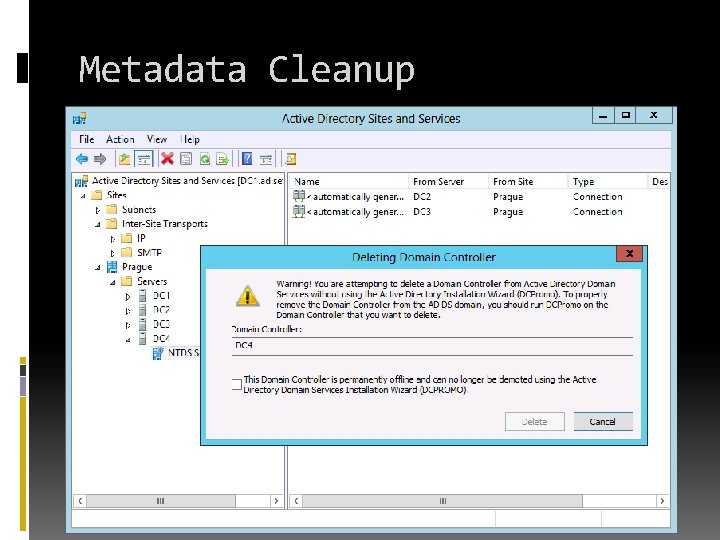Open the Help menu

click(x=190, y=139)
